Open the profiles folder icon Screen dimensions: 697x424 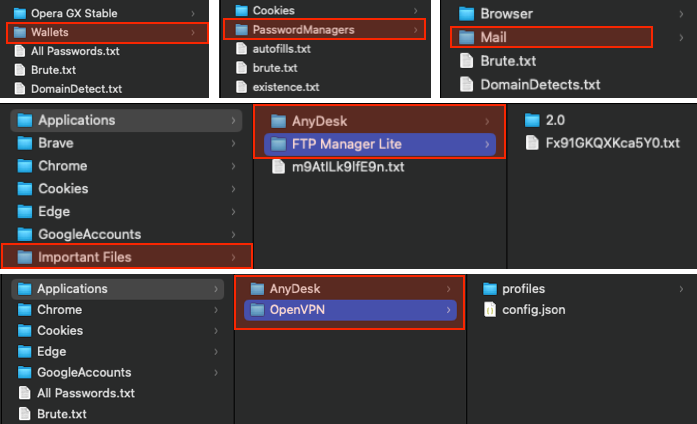coord(489,289)
